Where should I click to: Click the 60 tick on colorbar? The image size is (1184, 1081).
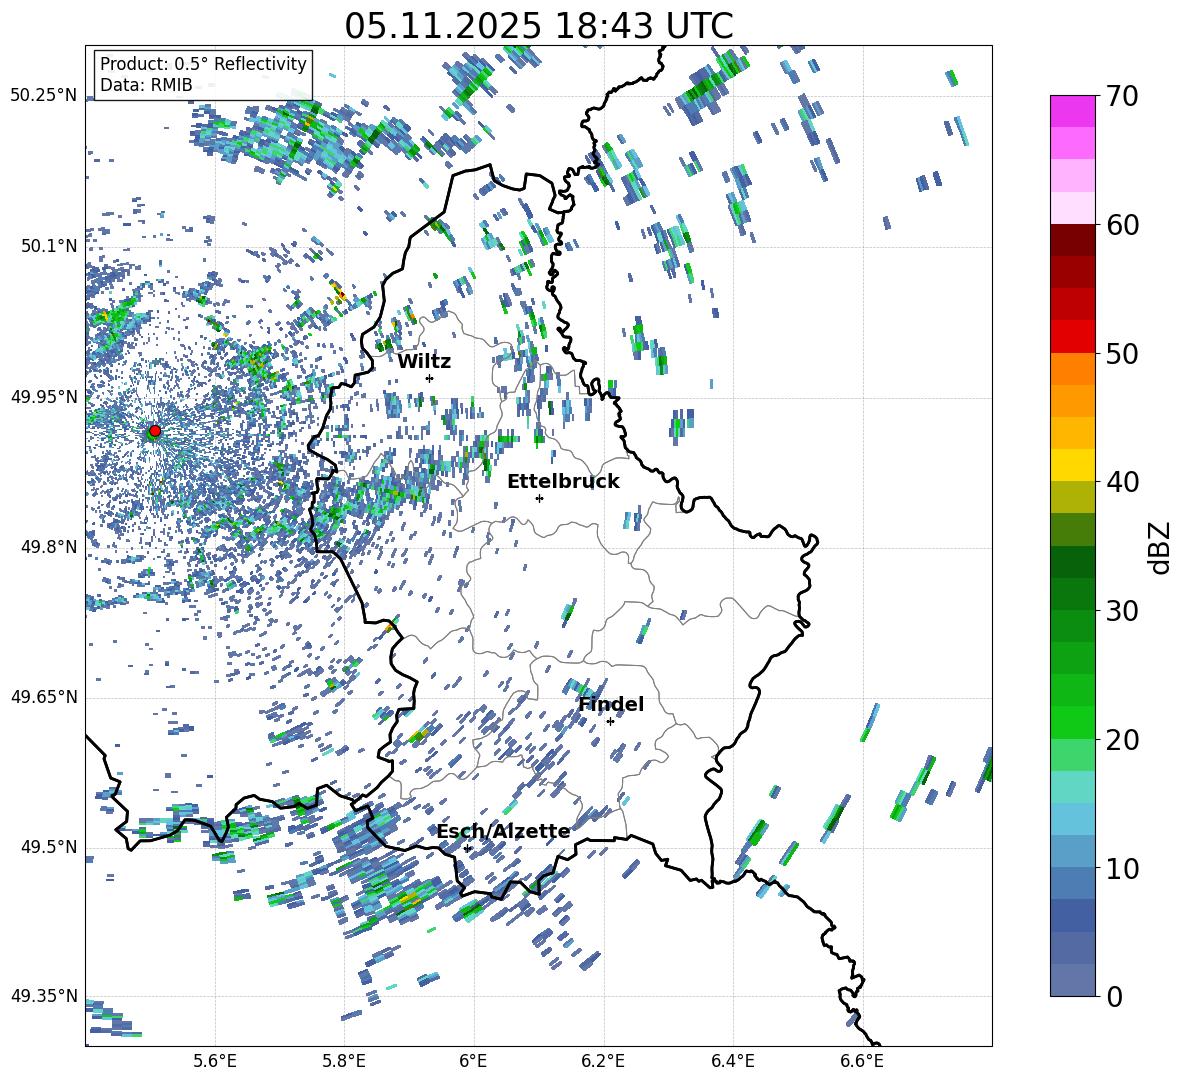1122,225
